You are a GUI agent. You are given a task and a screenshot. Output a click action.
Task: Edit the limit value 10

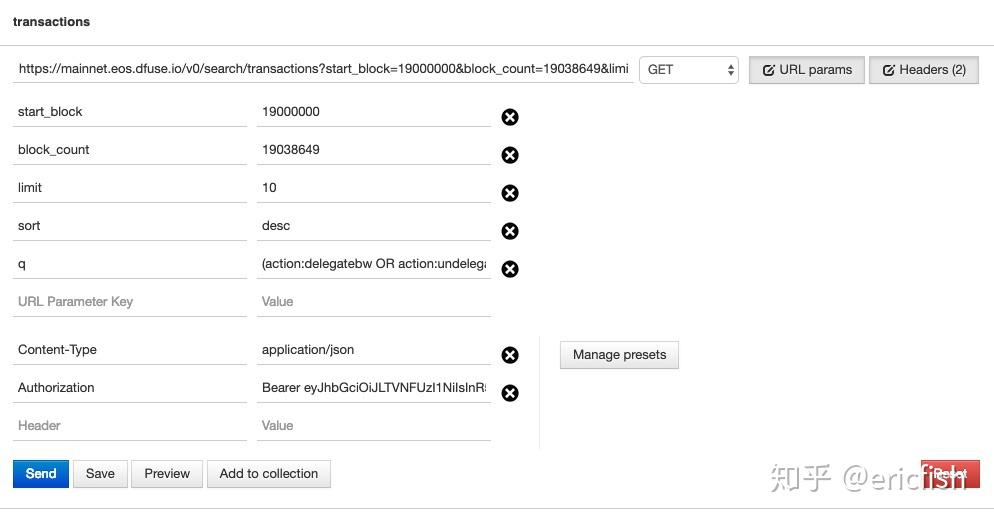pos(374,188)
